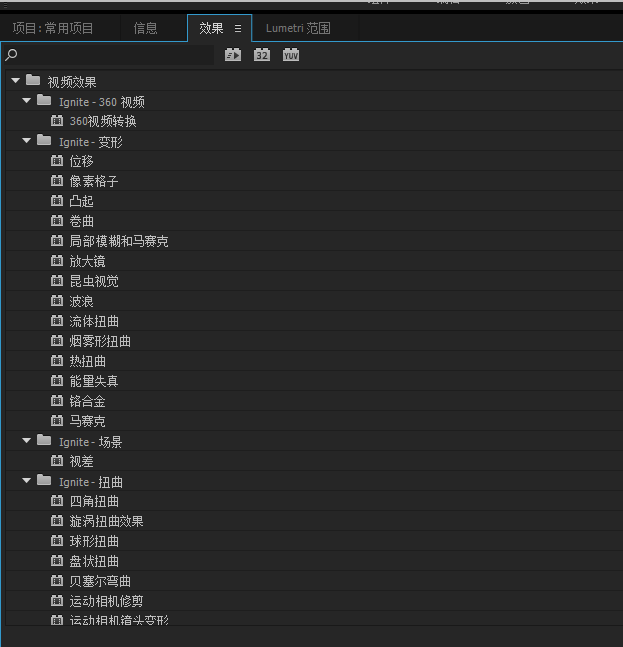Click the Ignite - 场景 folder icon
Viewport: 623px width, 647px height.
[44, 440]
